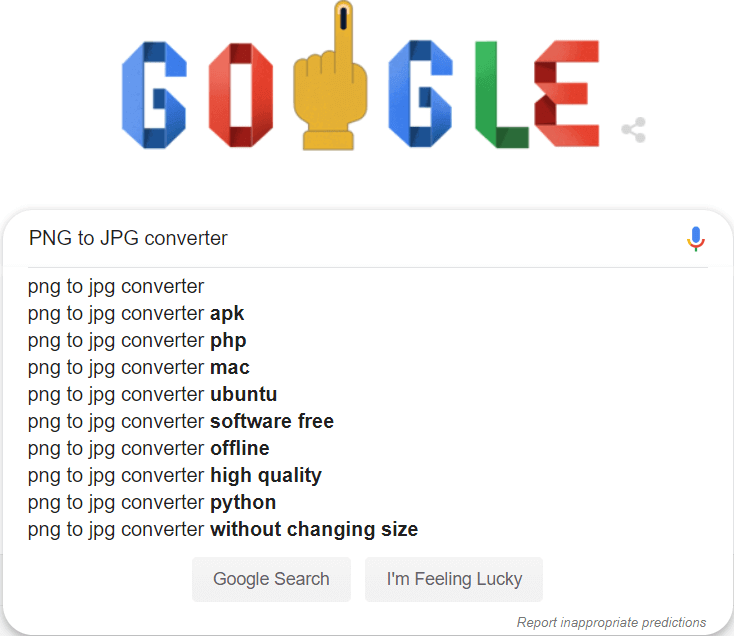Image resolution: width=734 pixels, height=636 pixels.
Task: Click the voice search microphone icon
Action: click(696, 239)
